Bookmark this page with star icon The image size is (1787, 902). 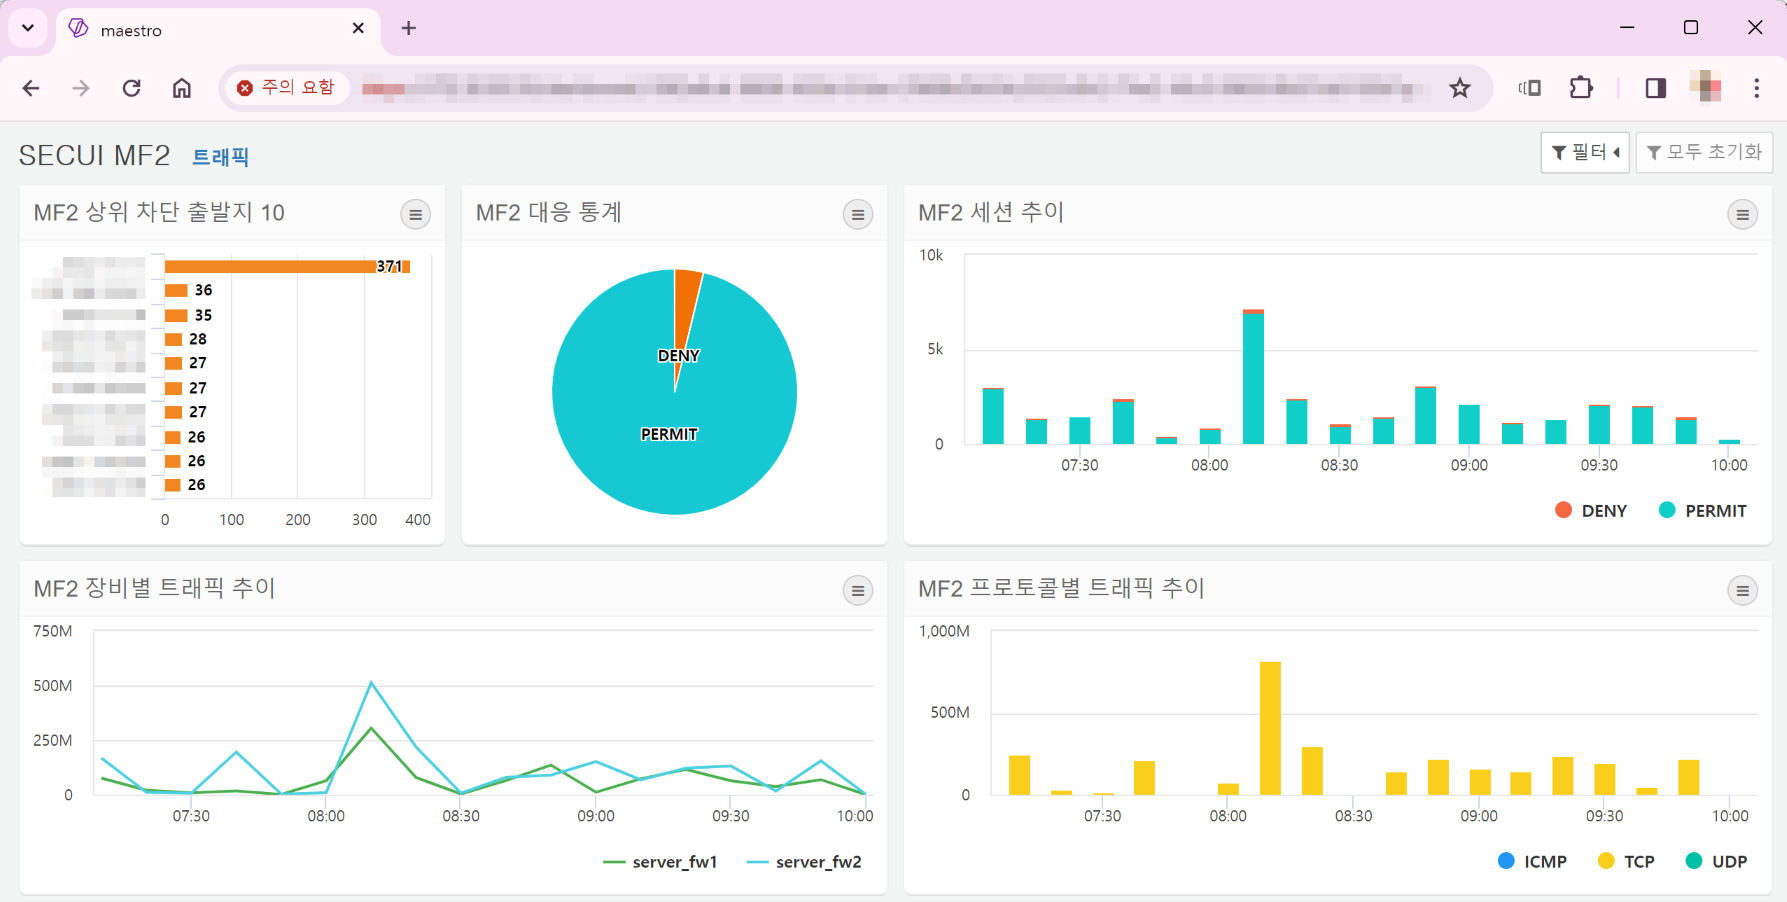click(x=1460, y=88)
